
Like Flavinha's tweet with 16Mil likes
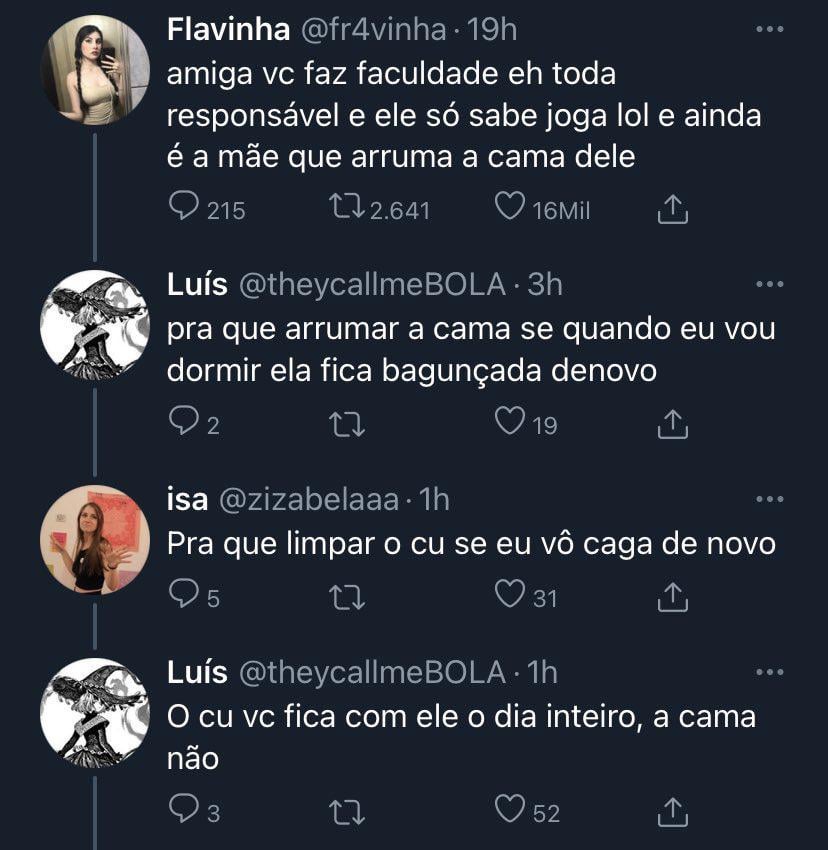[x=510, y=207]
